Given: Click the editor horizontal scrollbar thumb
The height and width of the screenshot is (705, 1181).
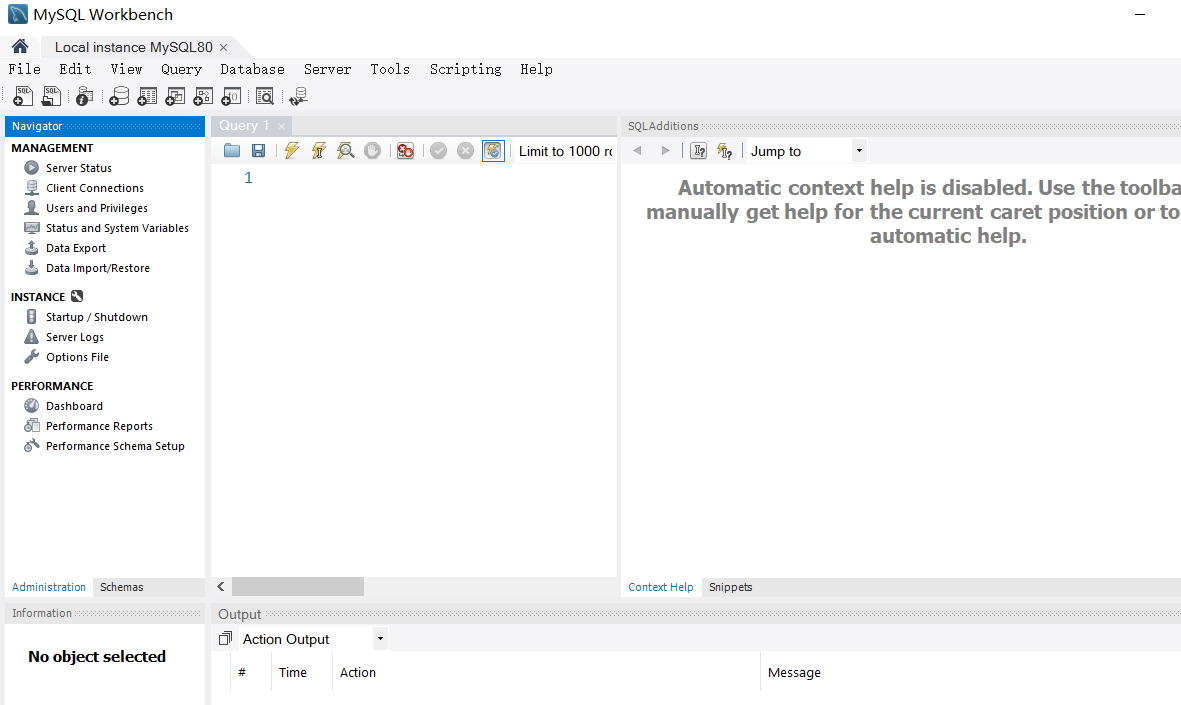Looking at the screenshot, I should point(298,587).
